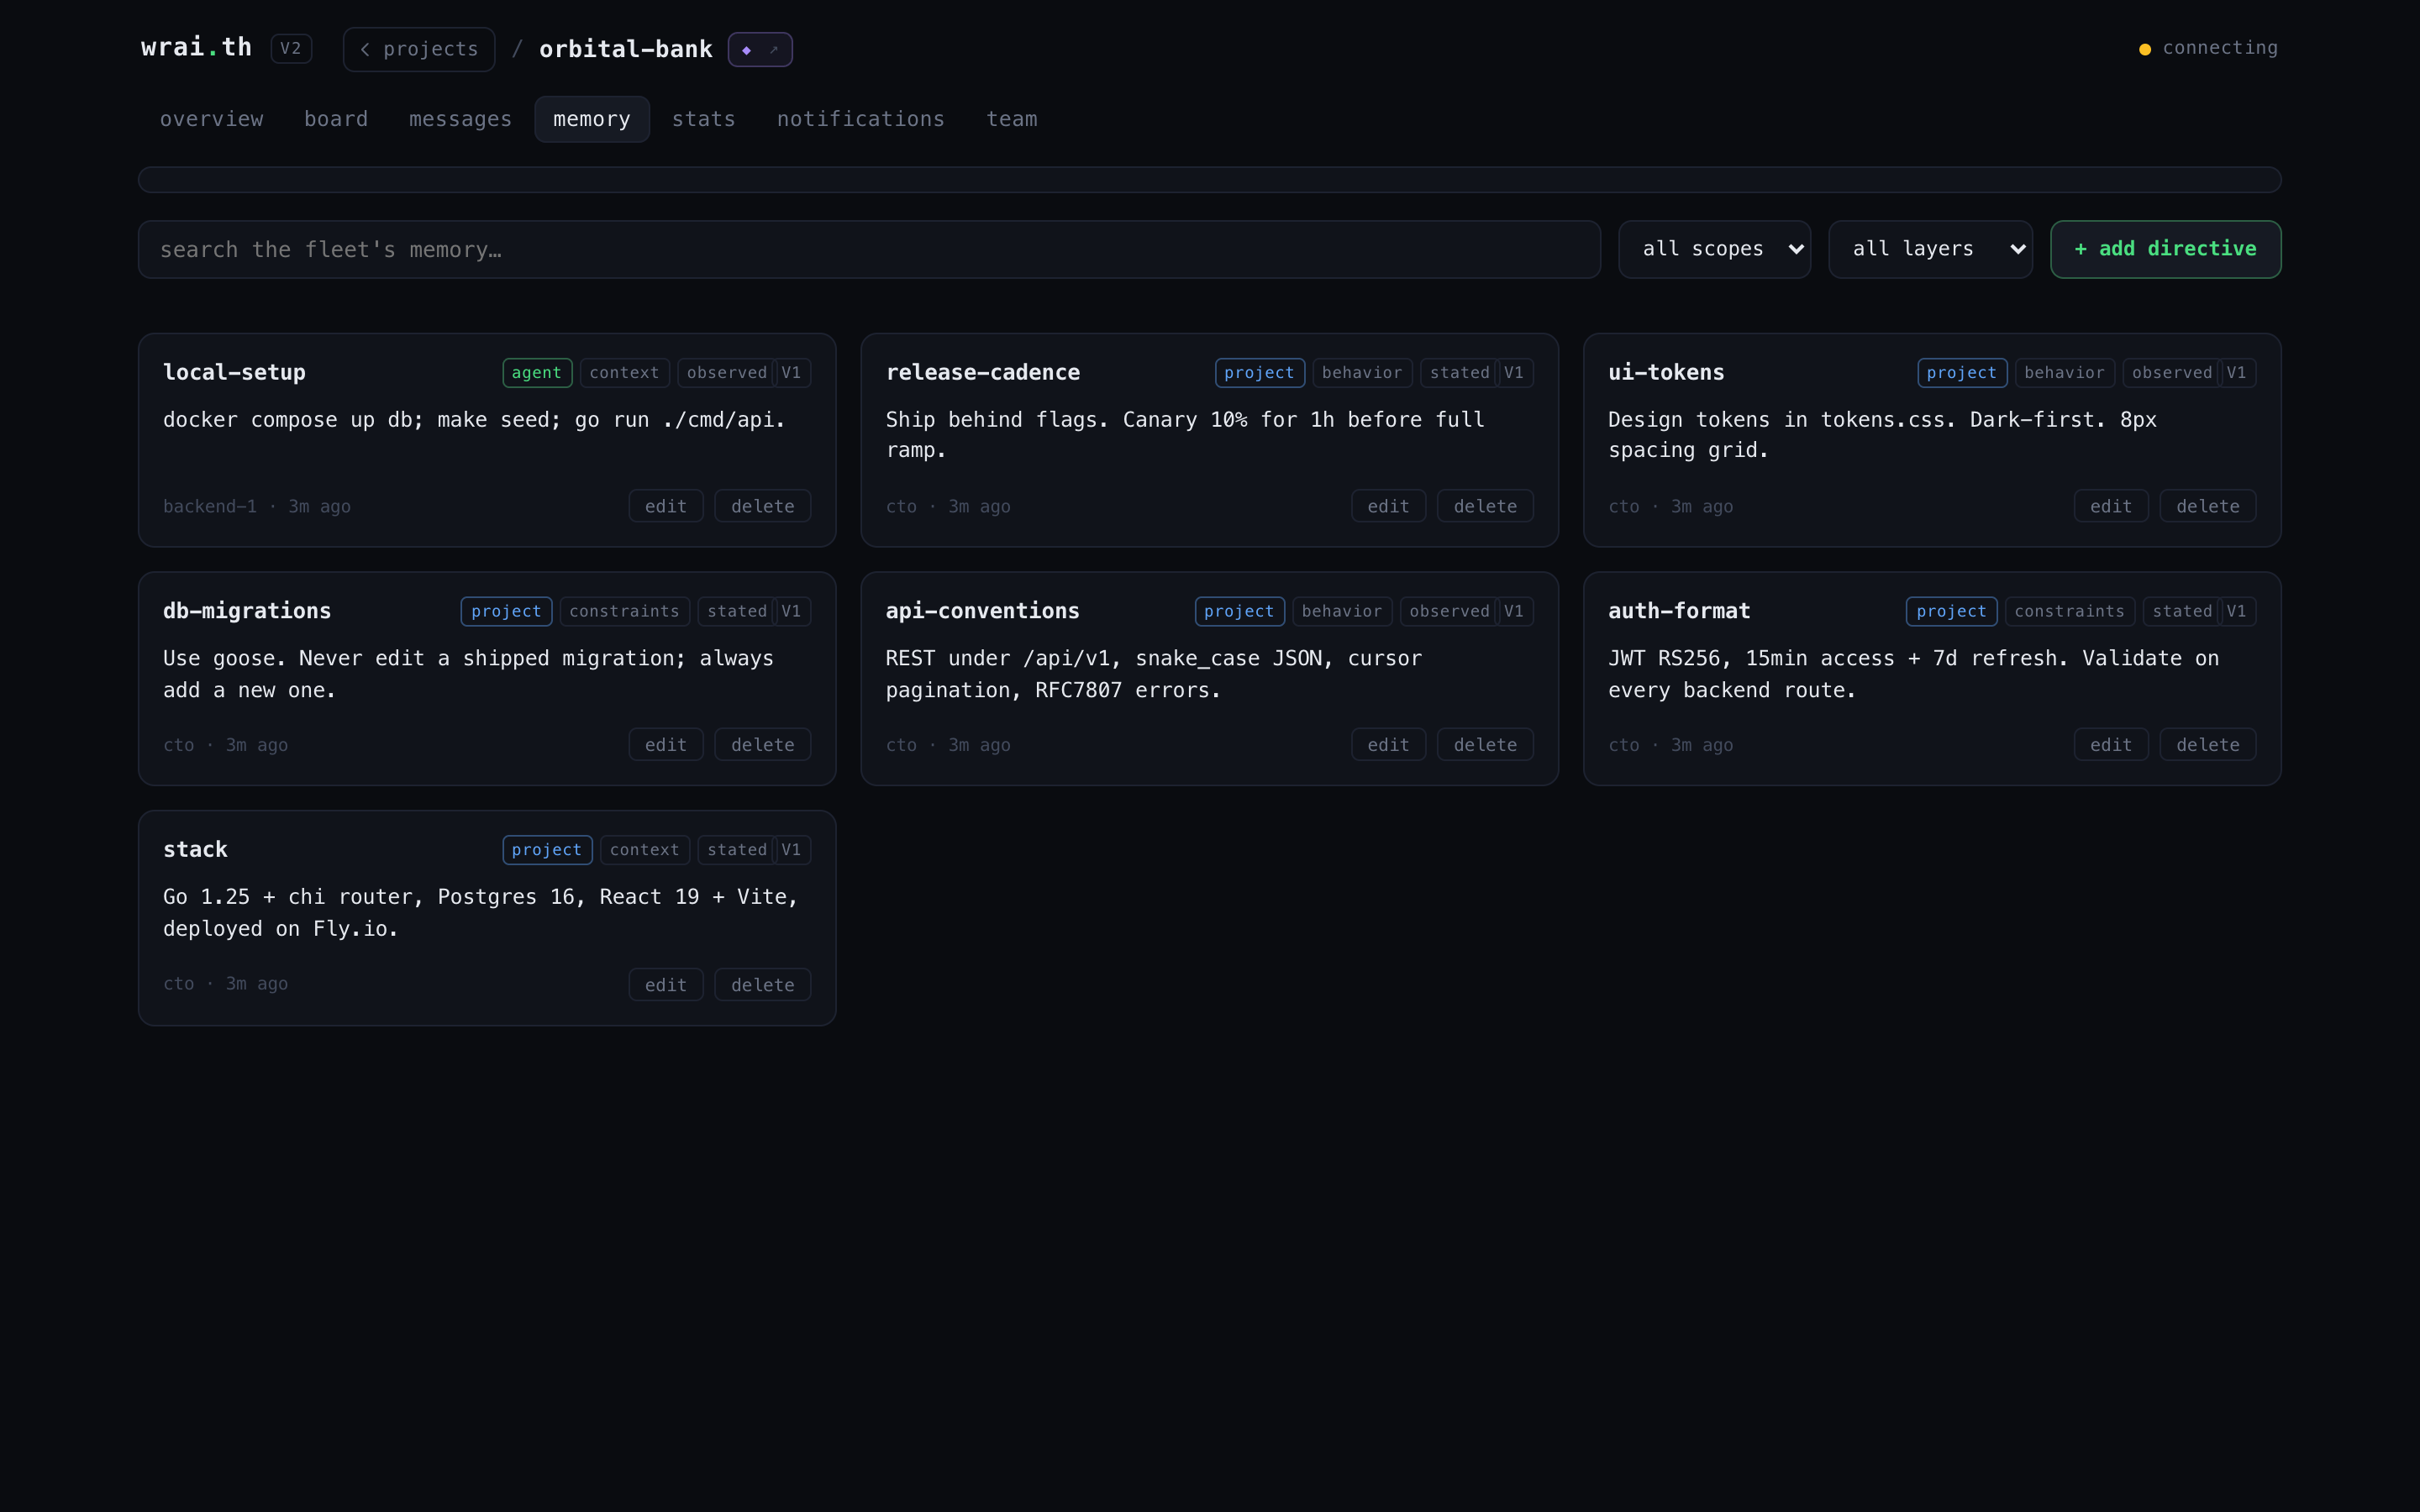The width and height of the screenshot is (2420, 1512).
Task: Open the all scopes dropdown
Action: 1714,249
